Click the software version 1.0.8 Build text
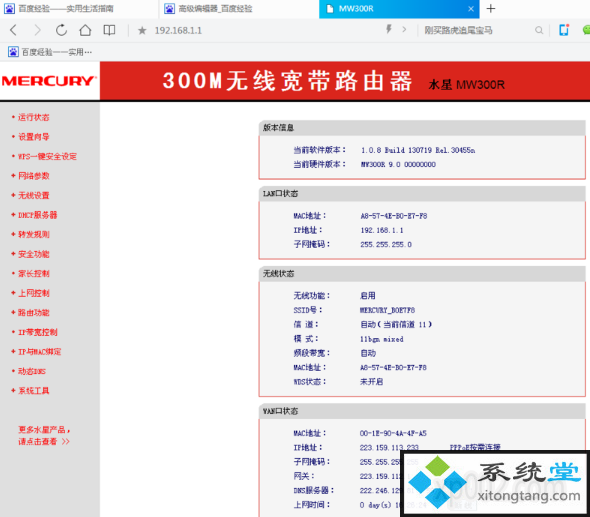 click(418, 150)
